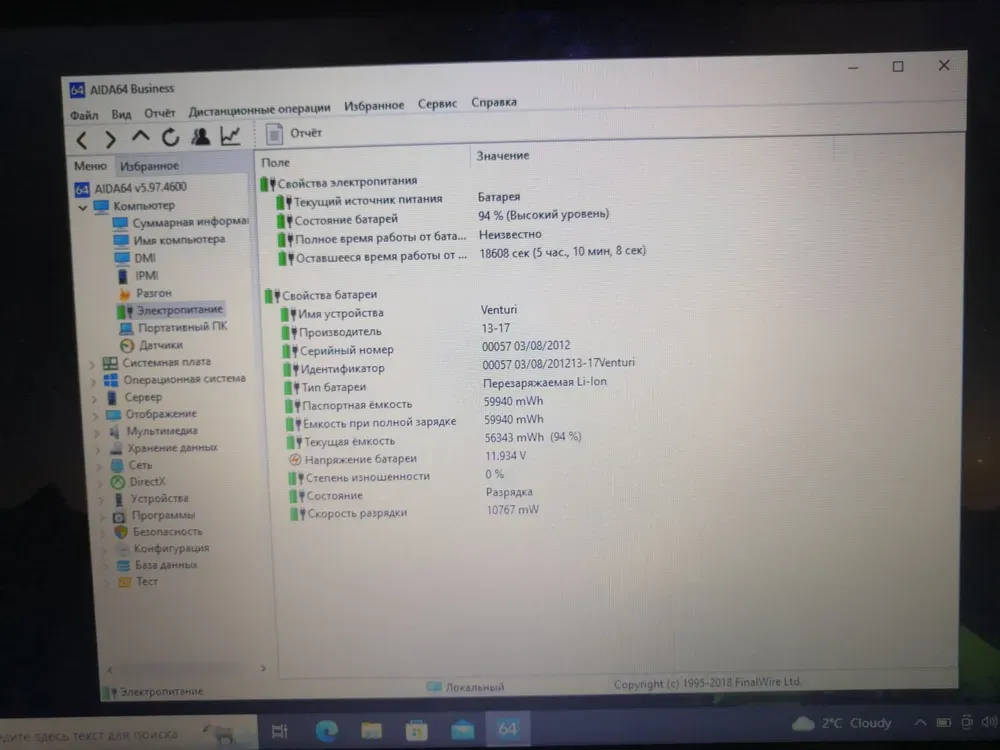Viewport: 1000px width, 750px height.
Task: Select the Напряжение батареи row
Action: 360,459
